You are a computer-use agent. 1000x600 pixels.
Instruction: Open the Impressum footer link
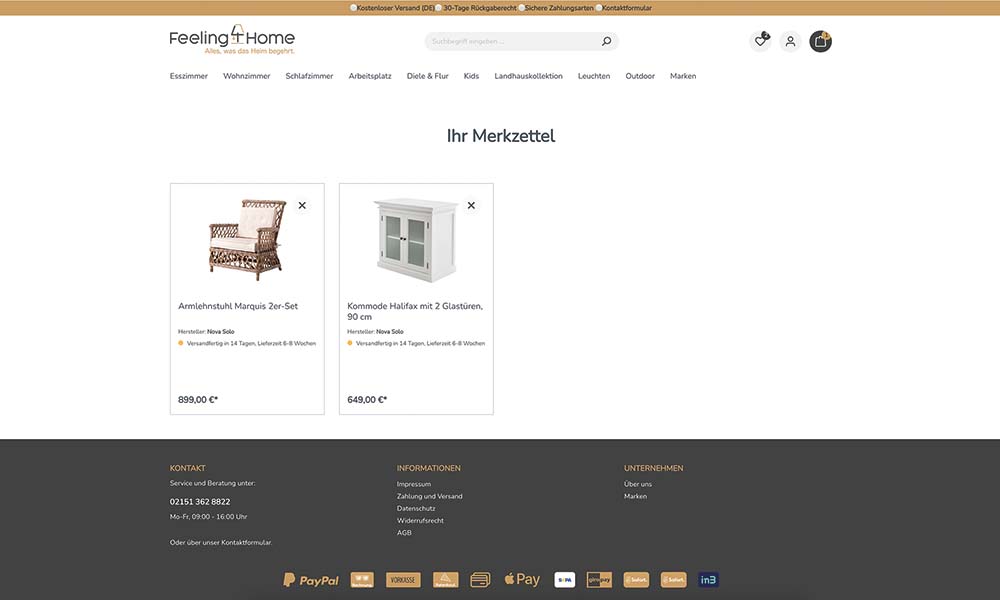tap(414, 484)
